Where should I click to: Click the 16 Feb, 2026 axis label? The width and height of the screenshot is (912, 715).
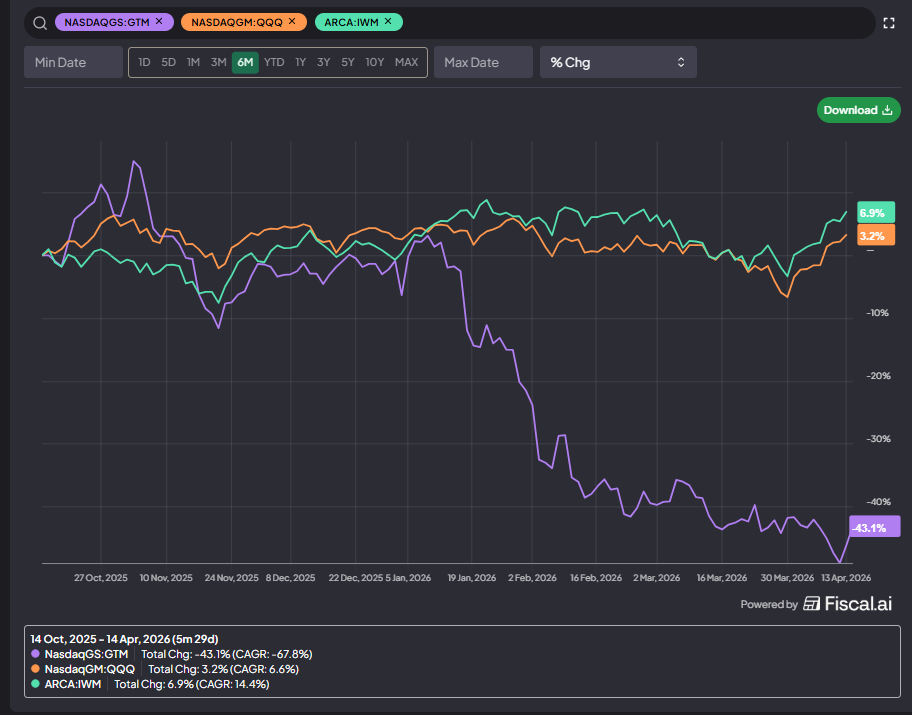pyautogui.click(x=596, y=578)
